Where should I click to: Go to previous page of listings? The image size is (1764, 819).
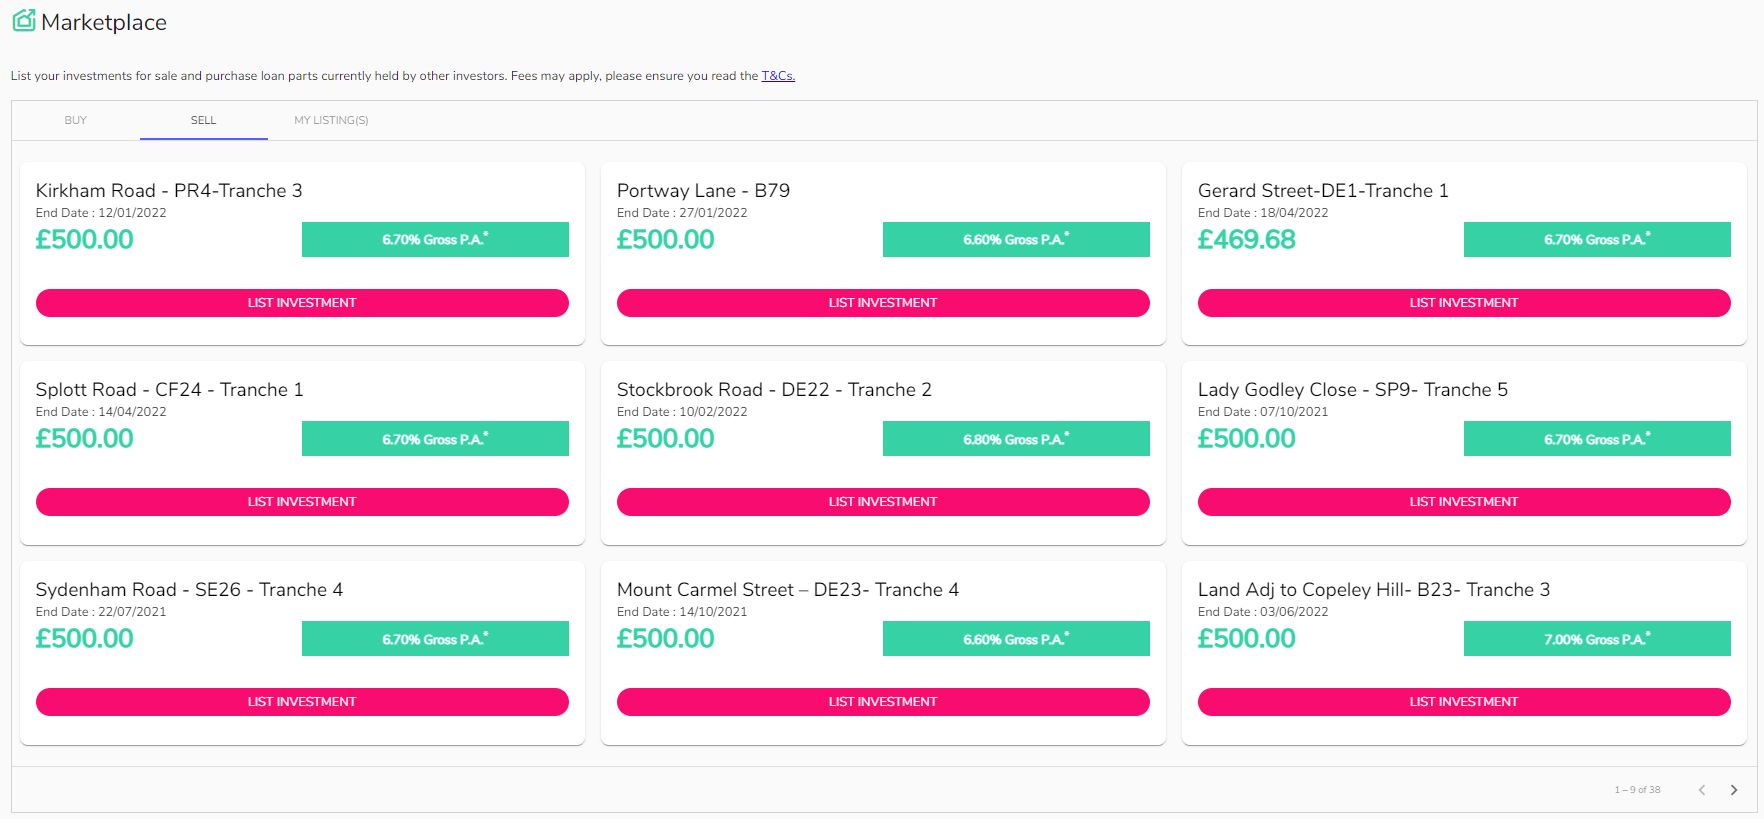(1701, 790)
